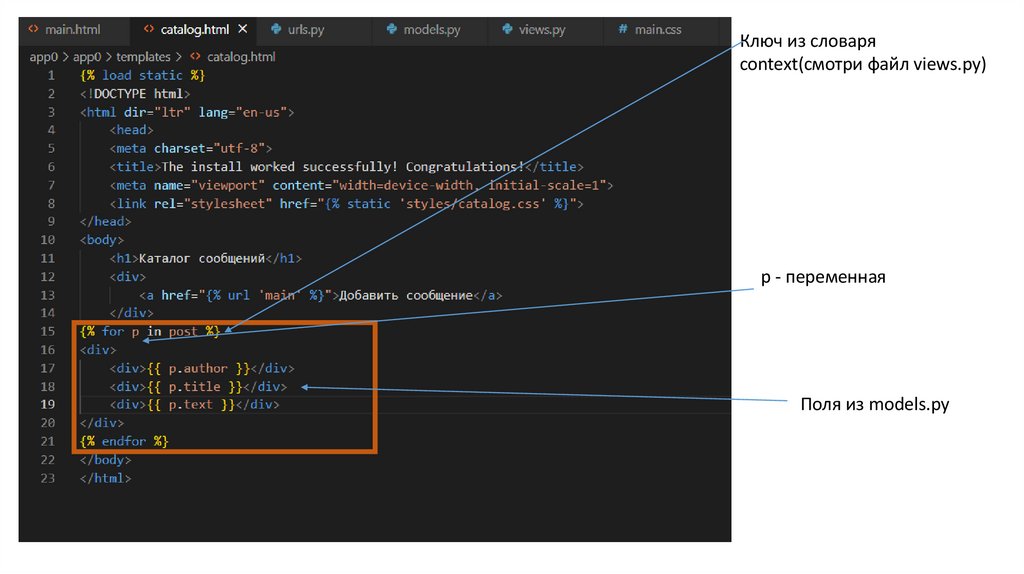Click the second app0 breadcrumb segment
1024x574 pixels.
pyautogui.click(x=87, y=57)
